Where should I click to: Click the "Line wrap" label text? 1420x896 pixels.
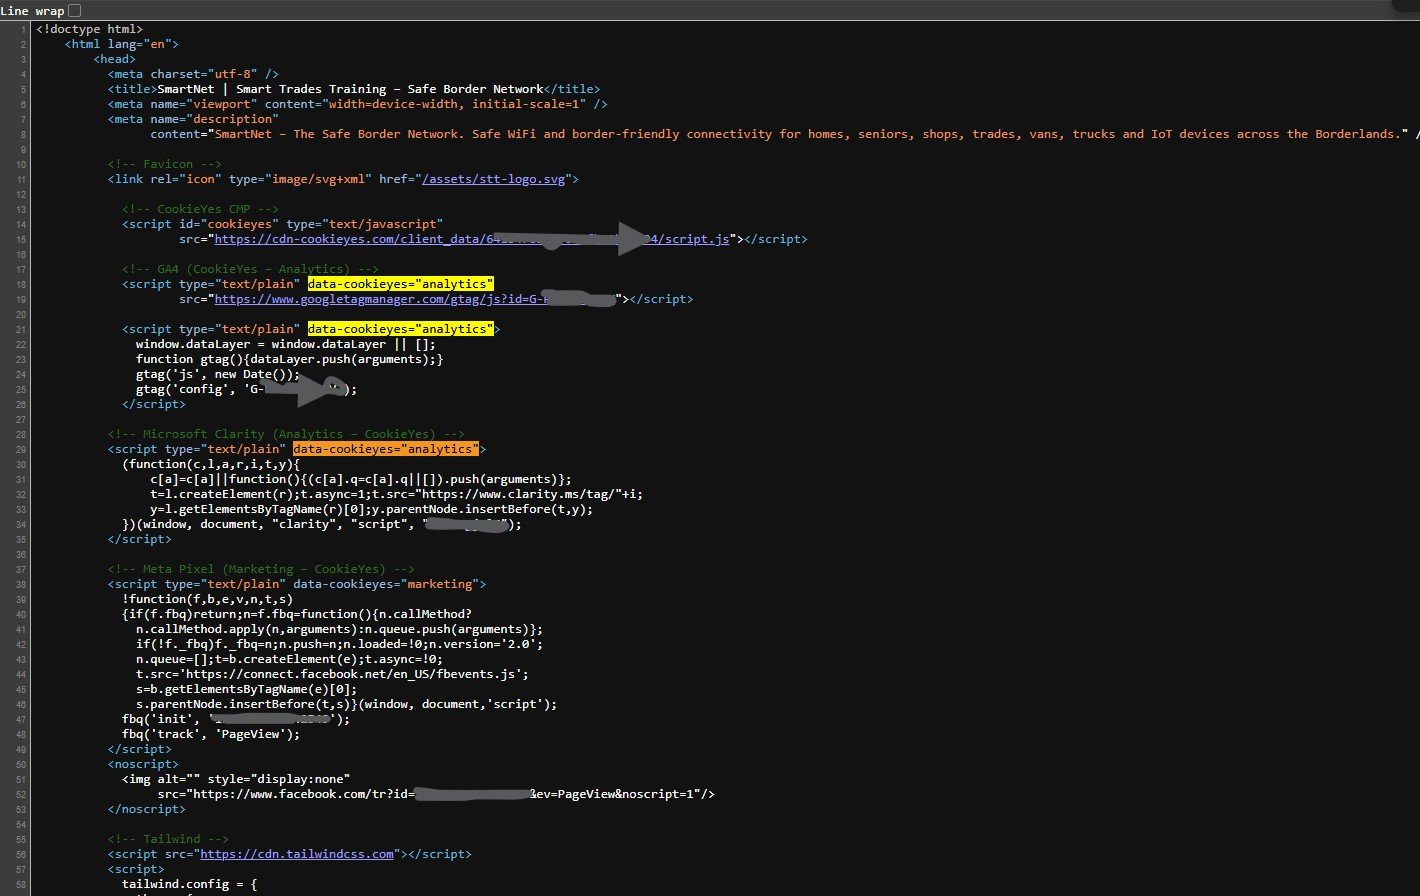click(x=31, y=10)
